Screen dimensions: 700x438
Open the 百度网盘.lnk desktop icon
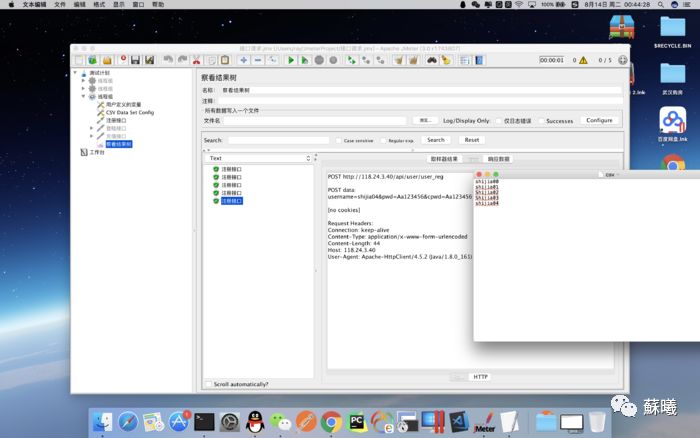click(x=672, y=124)
